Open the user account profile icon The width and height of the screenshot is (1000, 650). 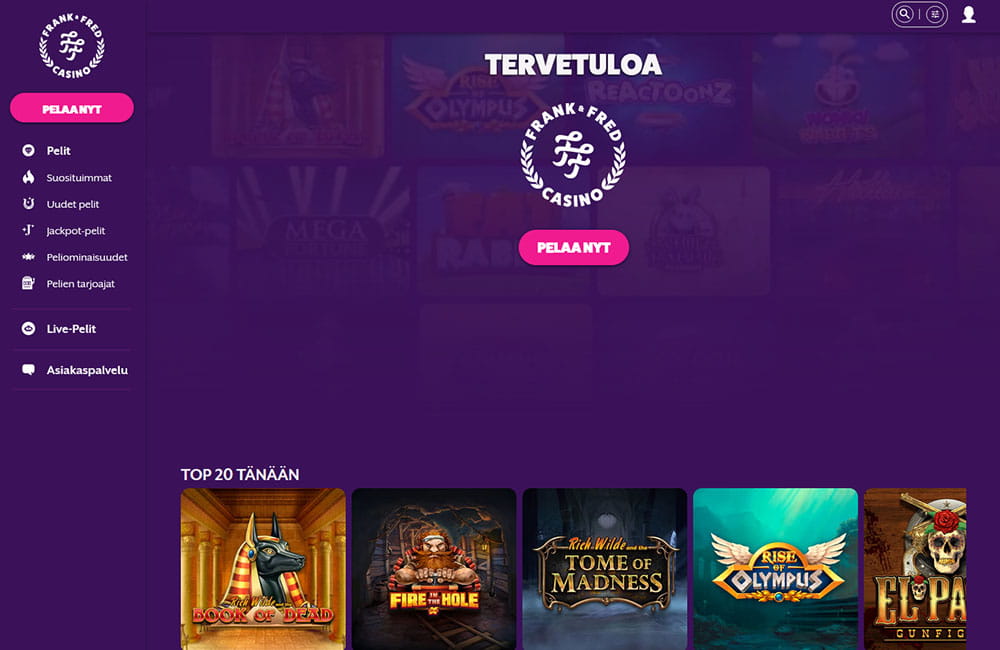(x=968, y=14)
